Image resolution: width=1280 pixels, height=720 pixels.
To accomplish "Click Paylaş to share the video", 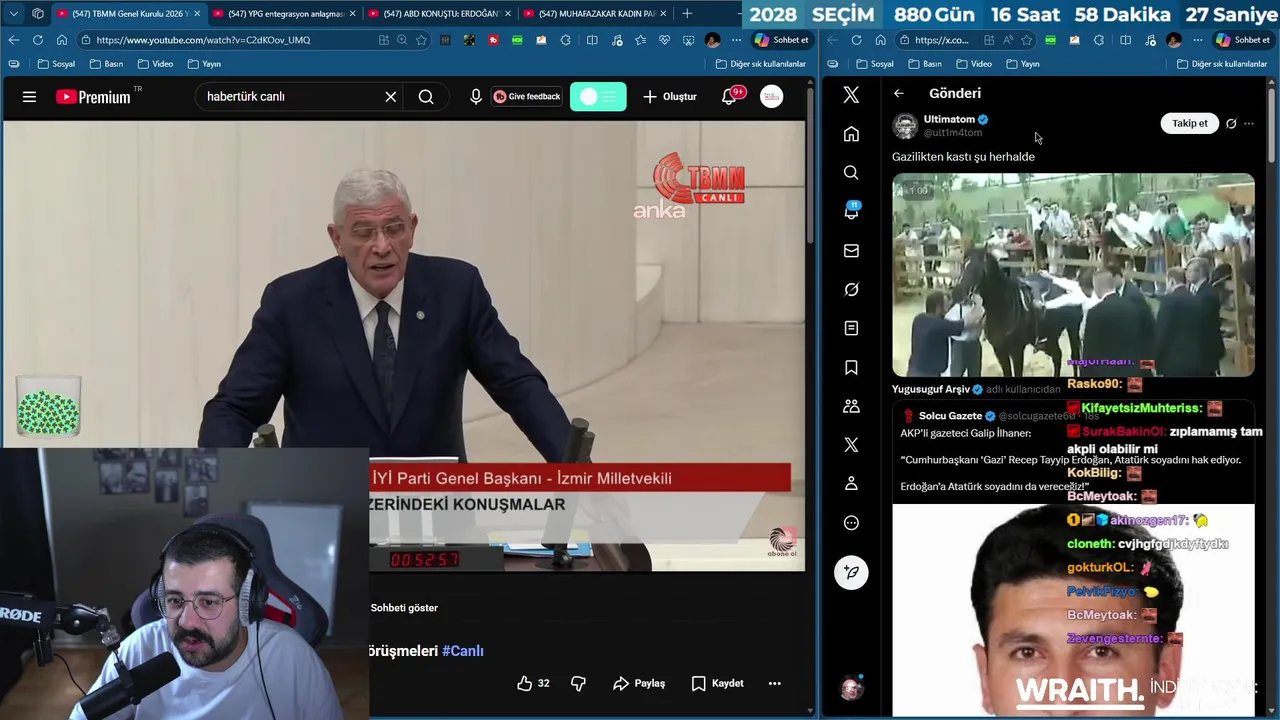I will 639,683.
